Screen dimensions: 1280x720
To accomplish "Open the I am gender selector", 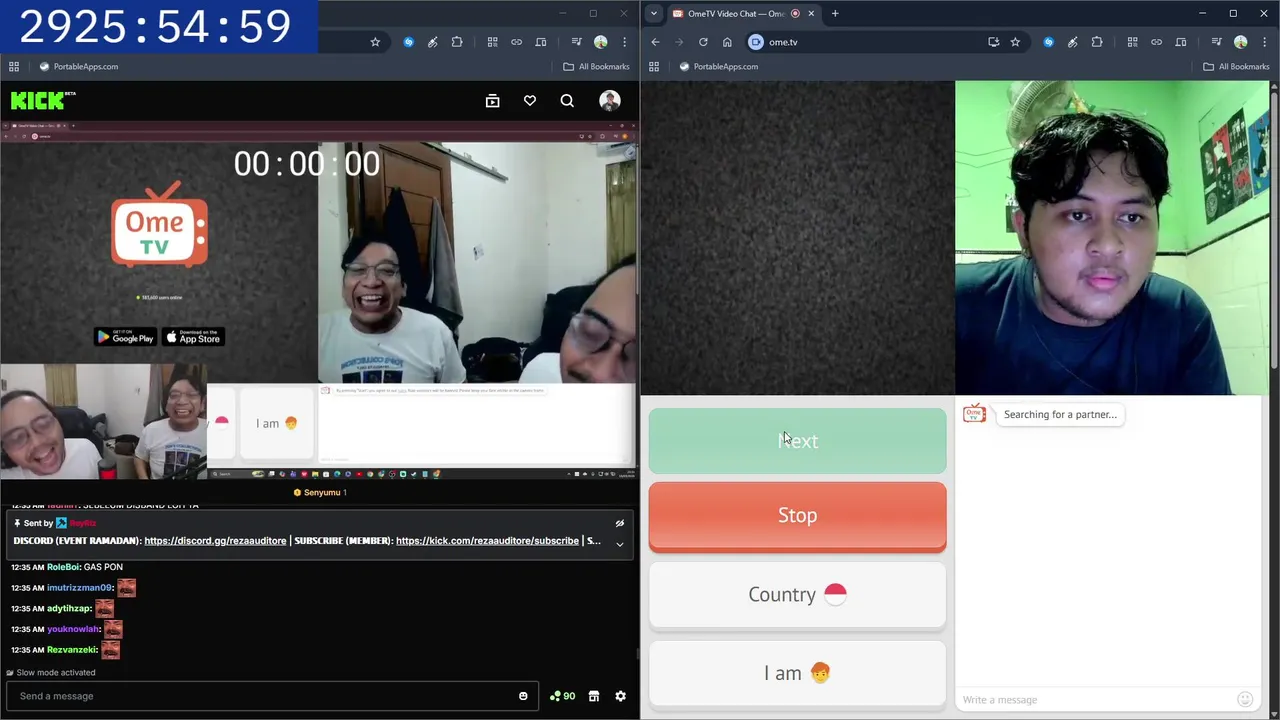I will pyautogui.click(x=797, y=673).
